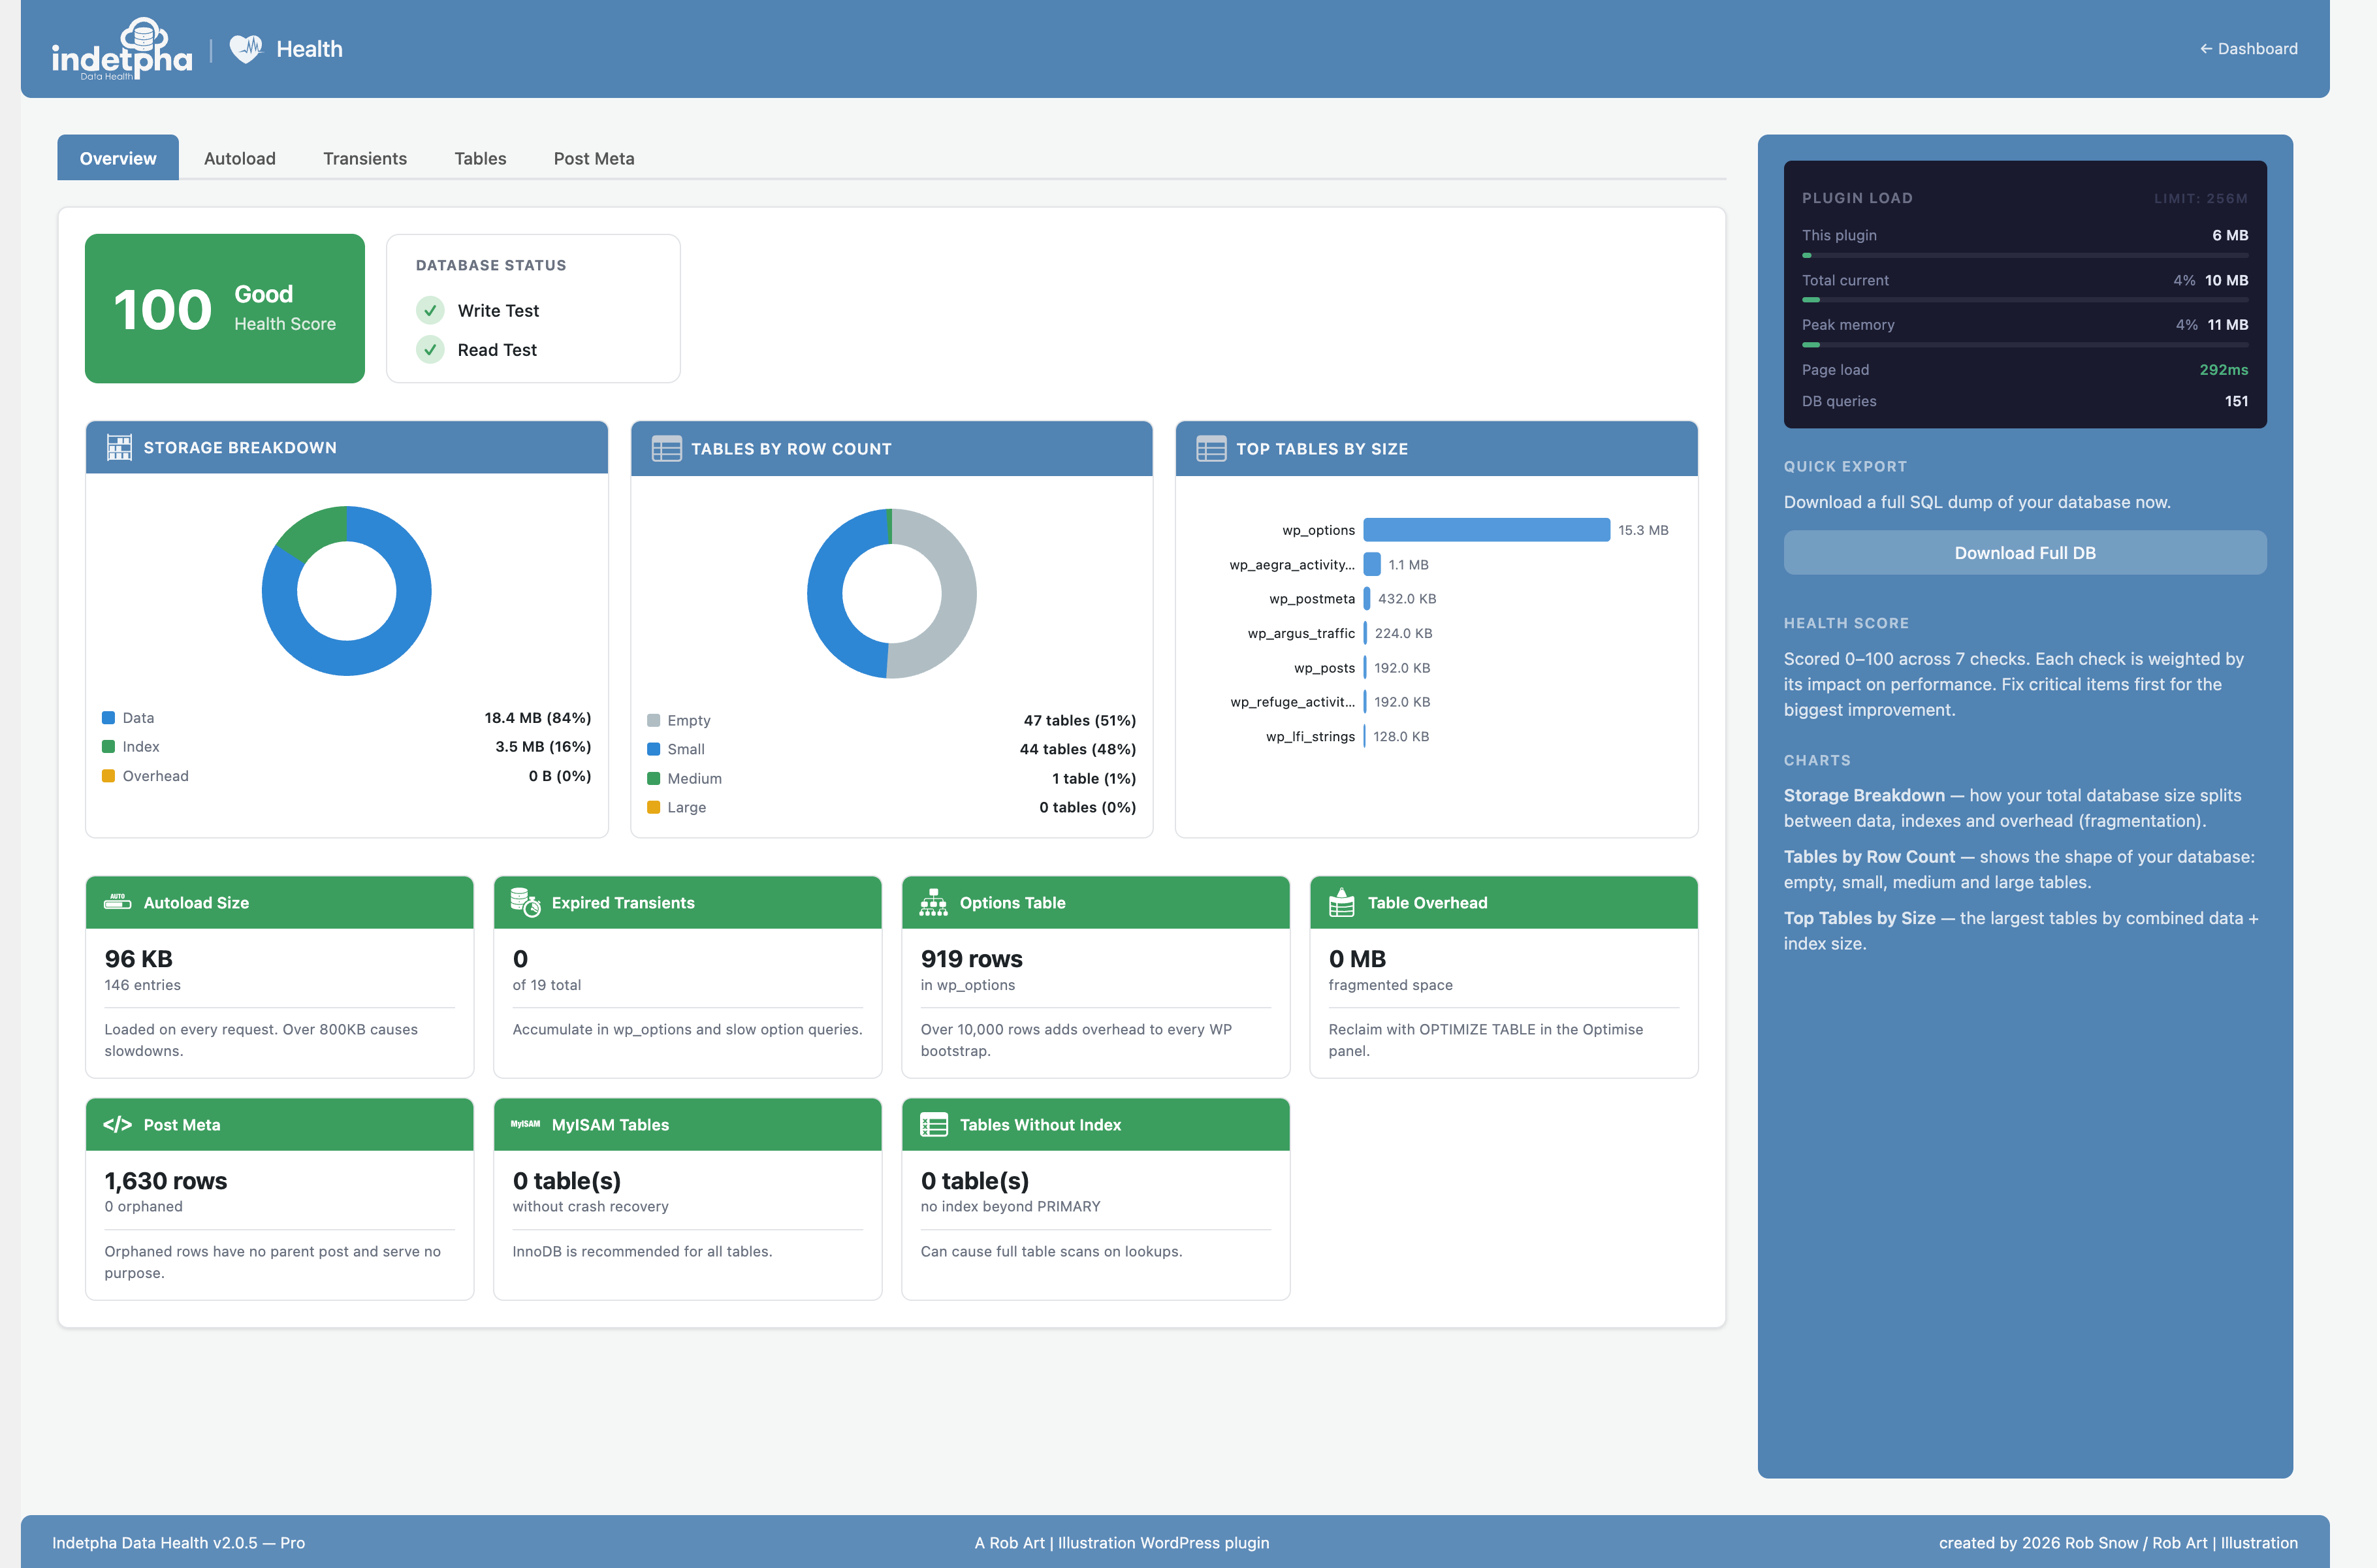Open the Transients tab
2377x1568 pixels.
(365, 158)
